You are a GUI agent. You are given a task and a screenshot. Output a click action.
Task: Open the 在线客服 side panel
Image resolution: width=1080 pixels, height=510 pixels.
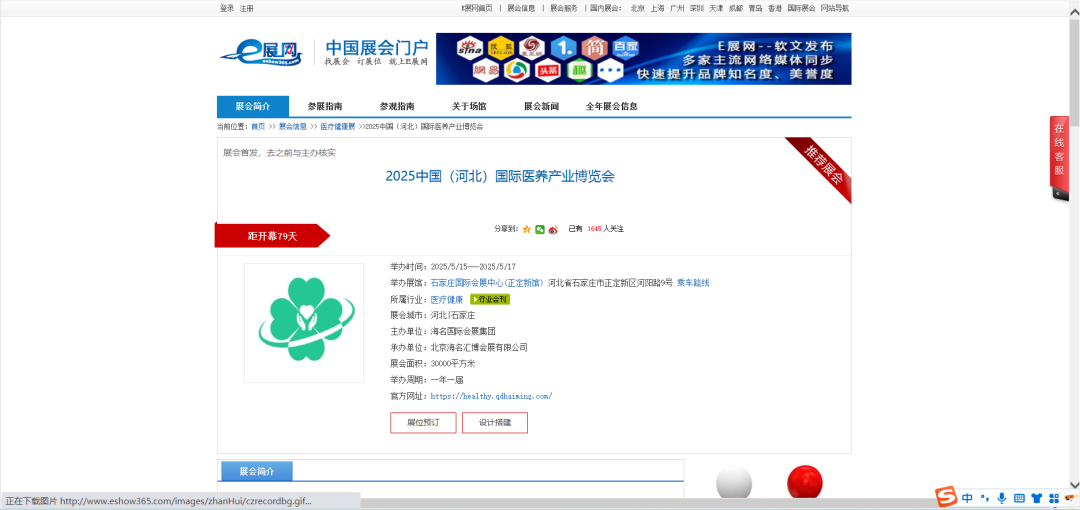[1059, 157]
